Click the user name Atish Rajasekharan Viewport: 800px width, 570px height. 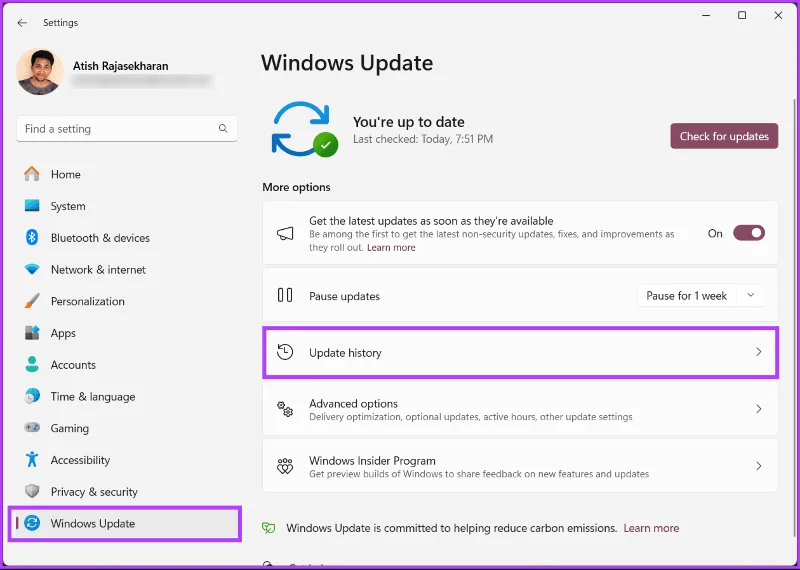[x=120, y=66]
